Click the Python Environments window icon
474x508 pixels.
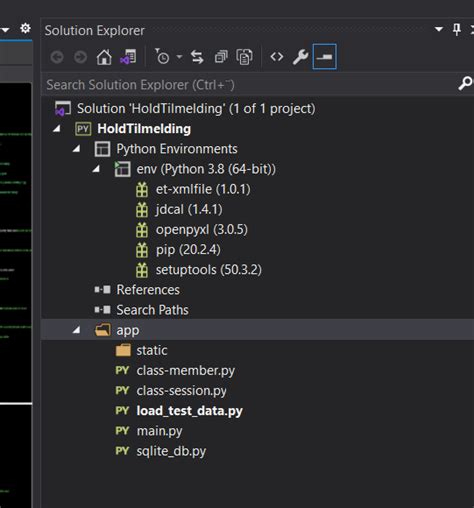point(102,149)
